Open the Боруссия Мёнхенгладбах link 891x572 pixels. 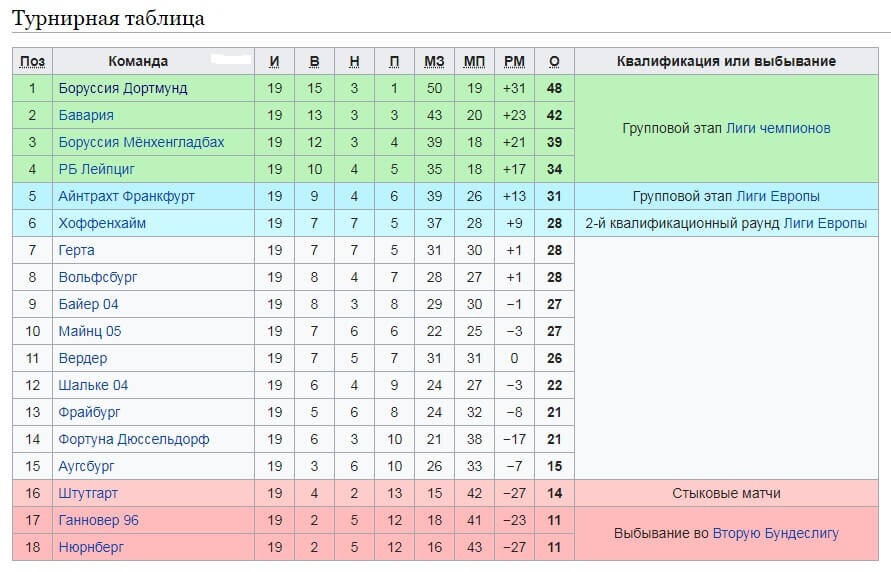click(x=141, y=143)
